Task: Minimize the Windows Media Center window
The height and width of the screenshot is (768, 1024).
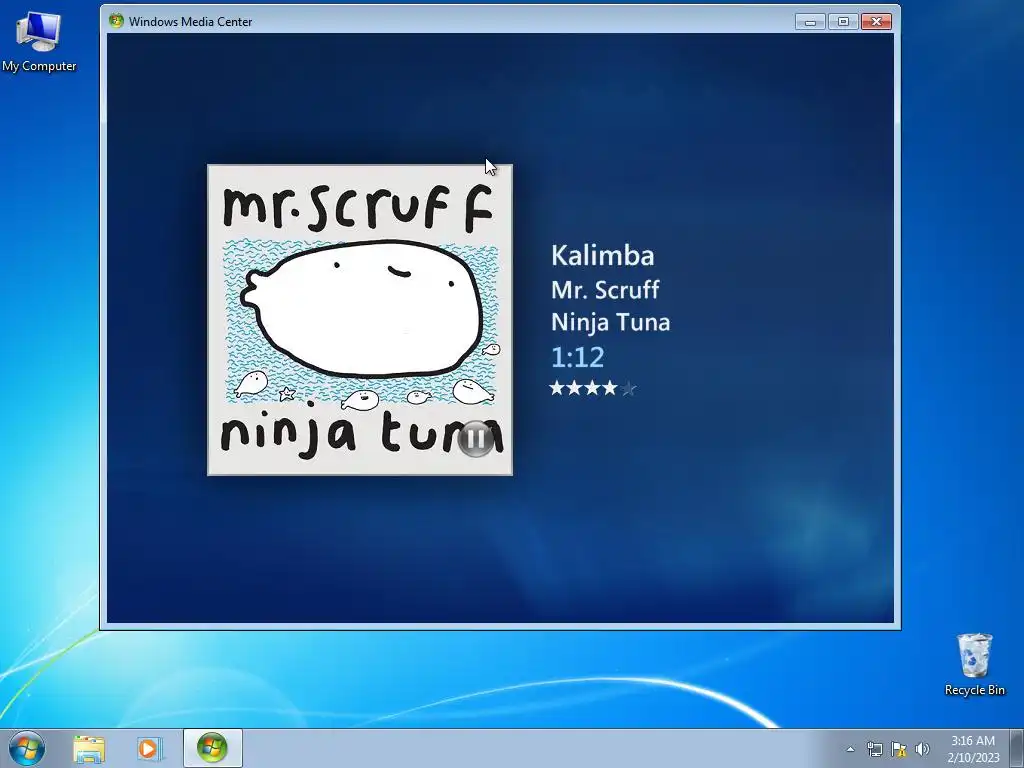Action: (810, 22)
